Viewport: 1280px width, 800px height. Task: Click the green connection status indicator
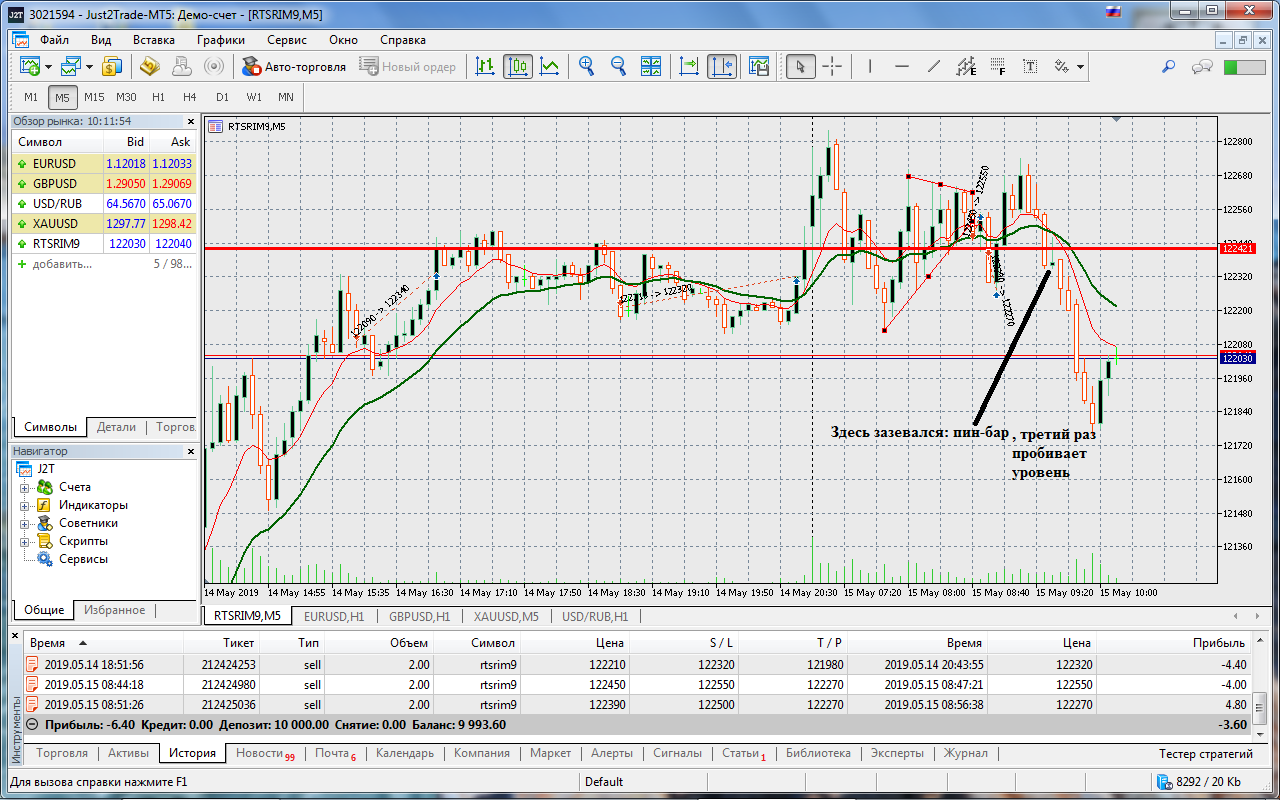[x=1245, y=67]
